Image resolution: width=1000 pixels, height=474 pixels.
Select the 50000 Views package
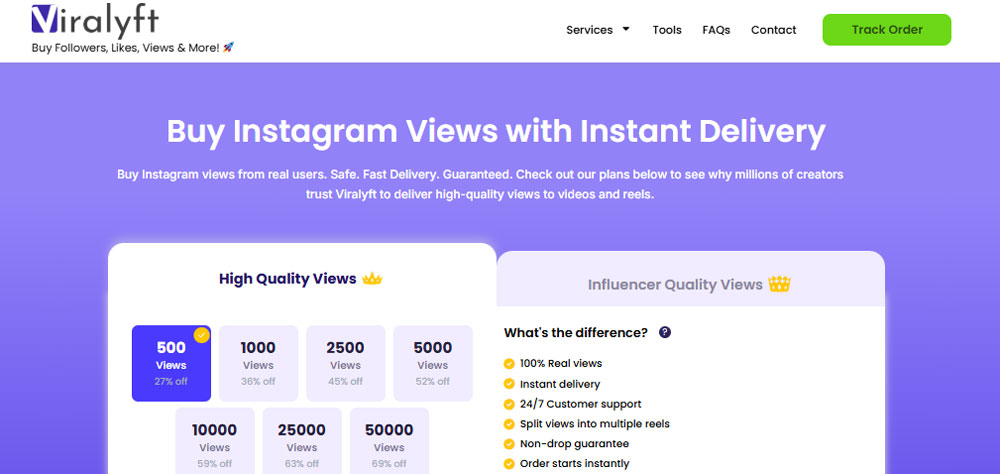point(389,441)
